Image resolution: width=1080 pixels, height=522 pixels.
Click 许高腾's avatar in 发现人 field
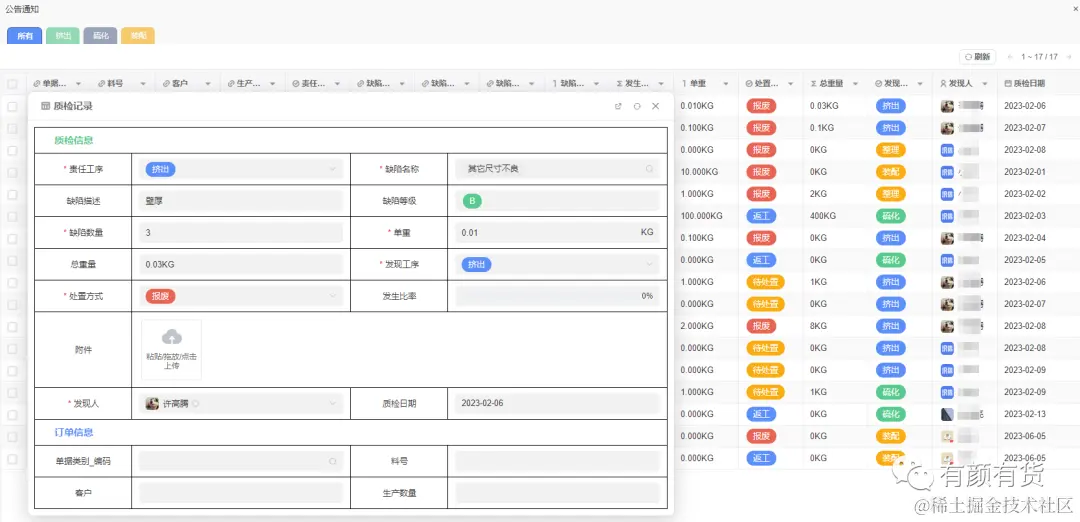[x=152, y=403]
